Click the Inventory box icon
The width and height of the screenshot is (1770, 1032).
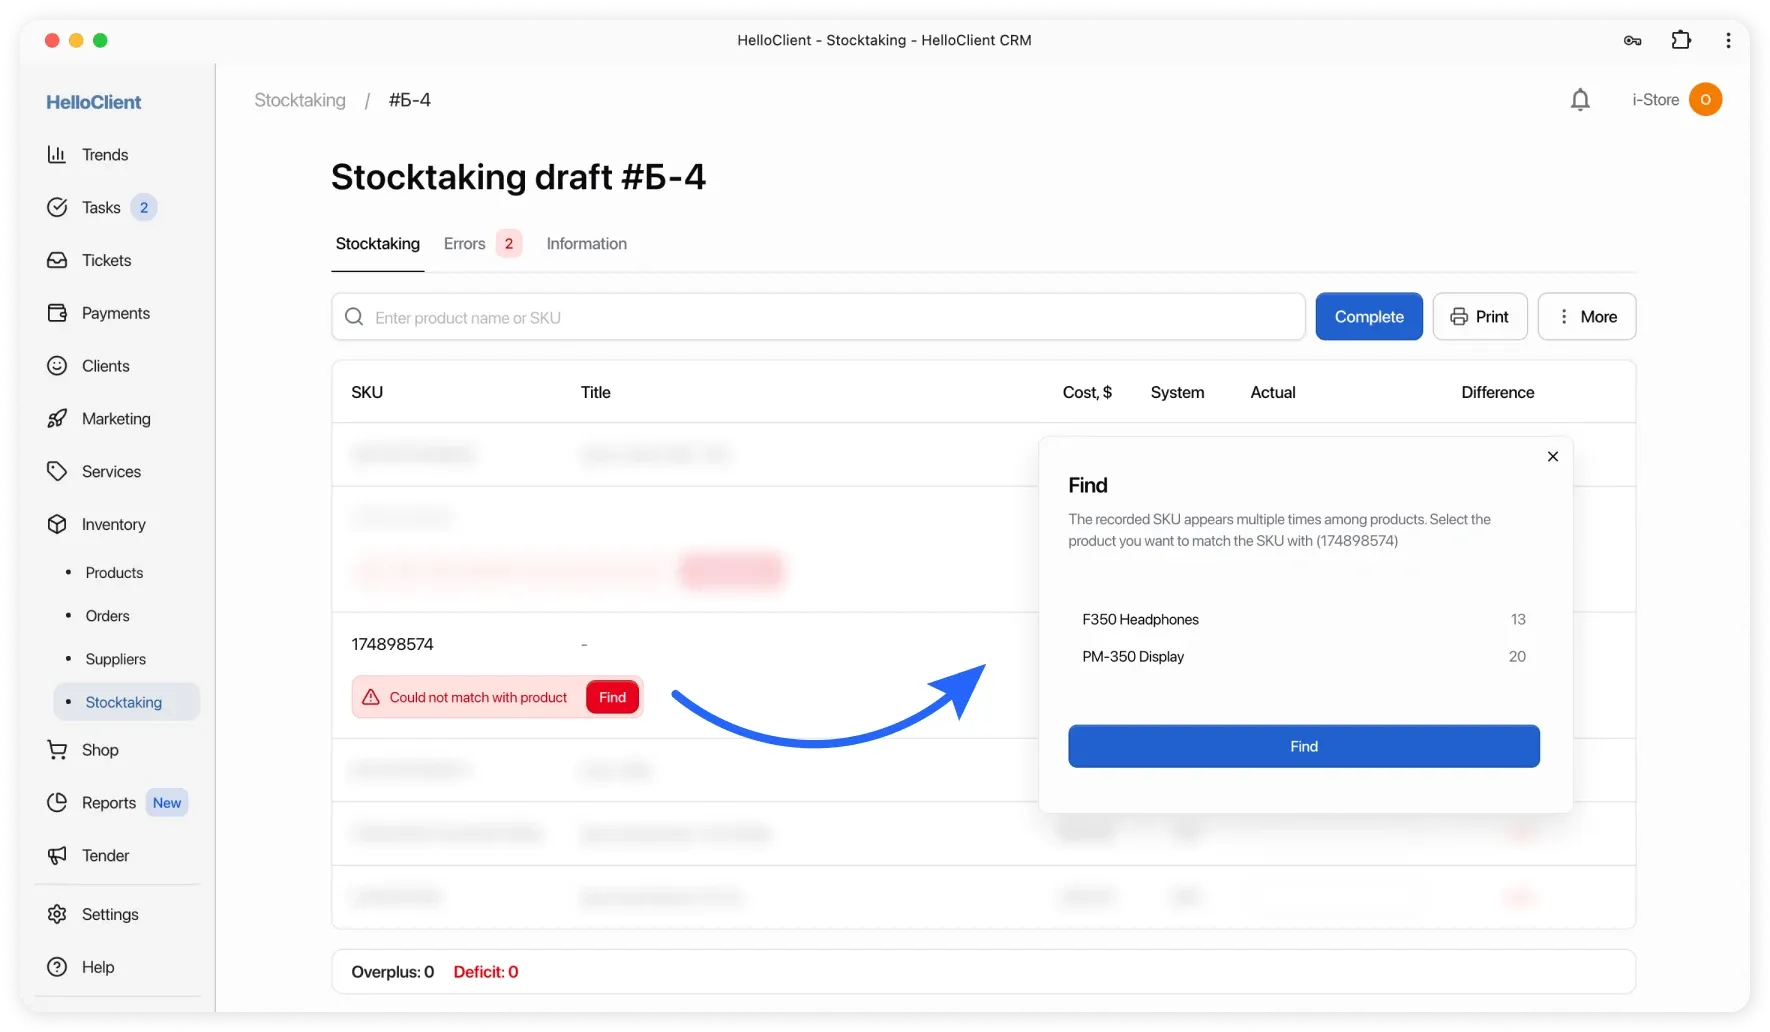[57, 524]
